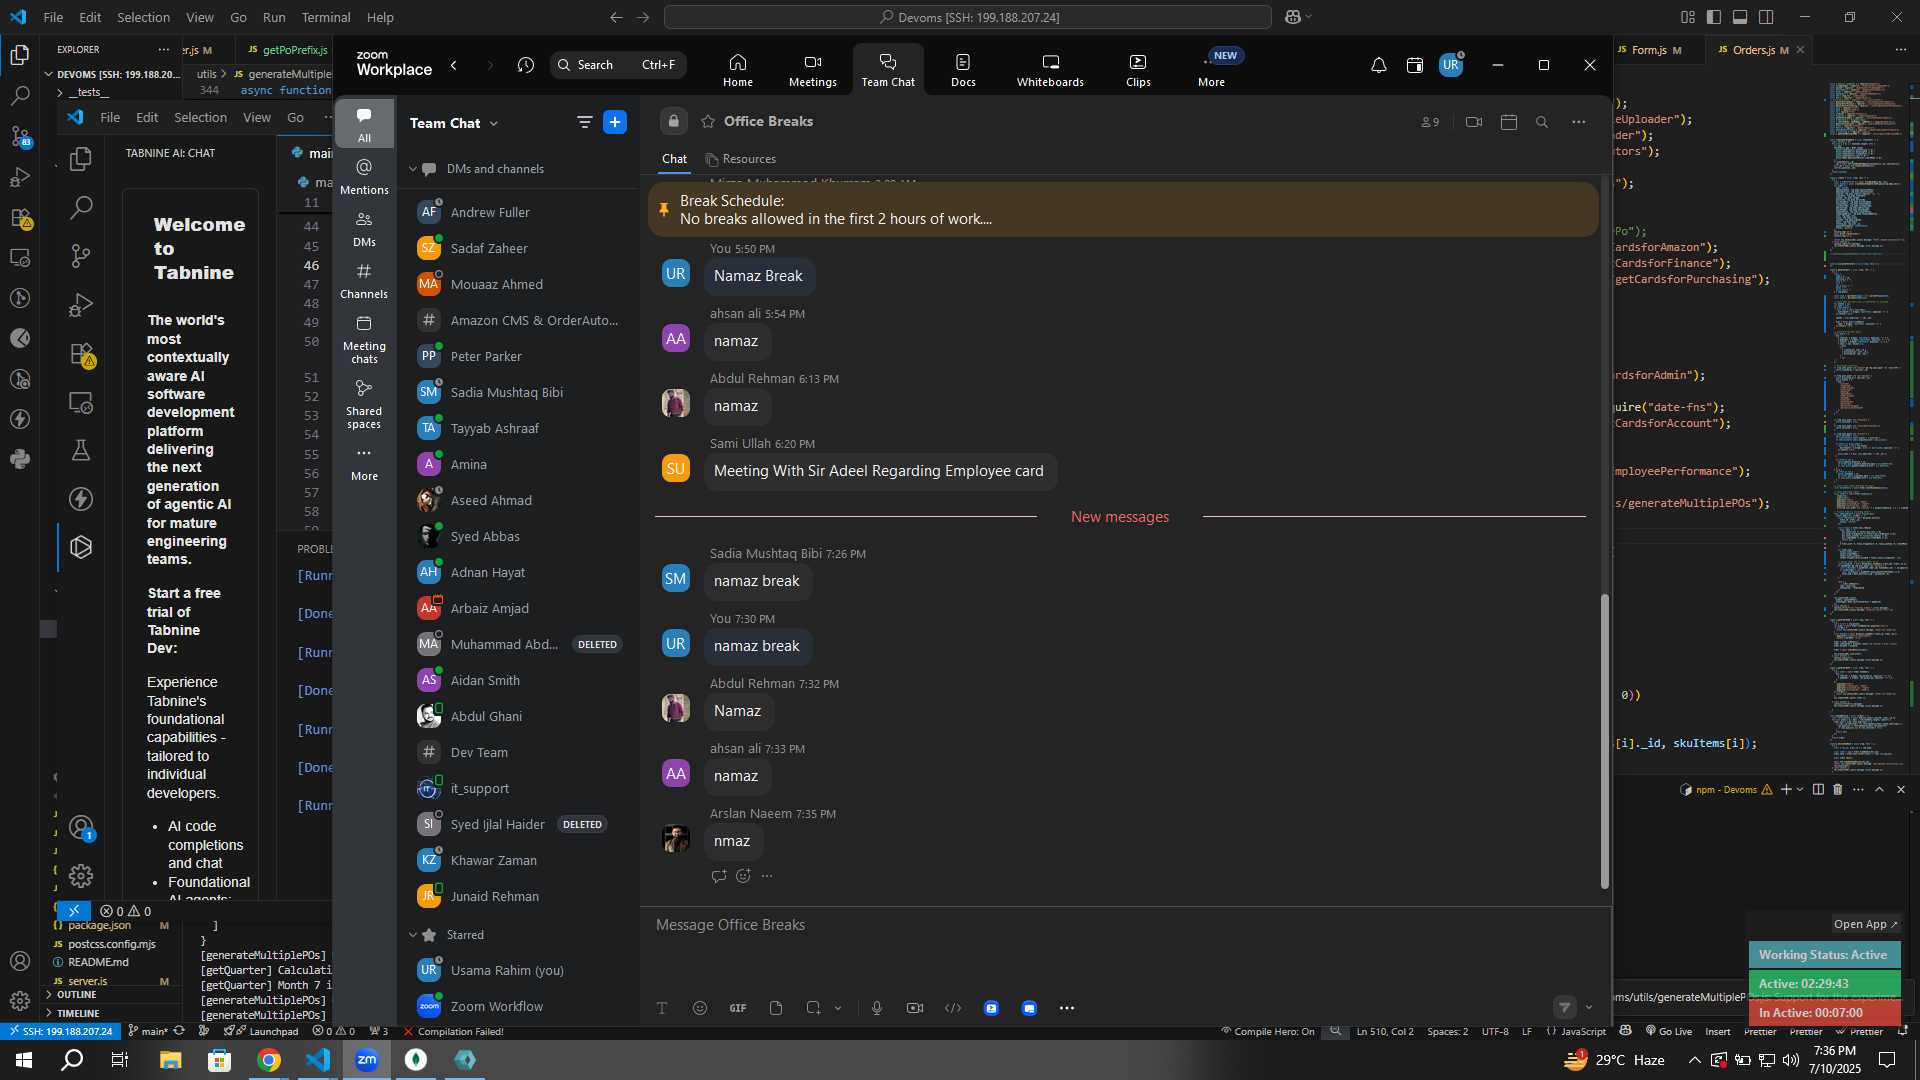Viewport: 1920px width, 1080px height.
Task: Expand the OUTLINE section in Explorer
Action: point(76,995)
